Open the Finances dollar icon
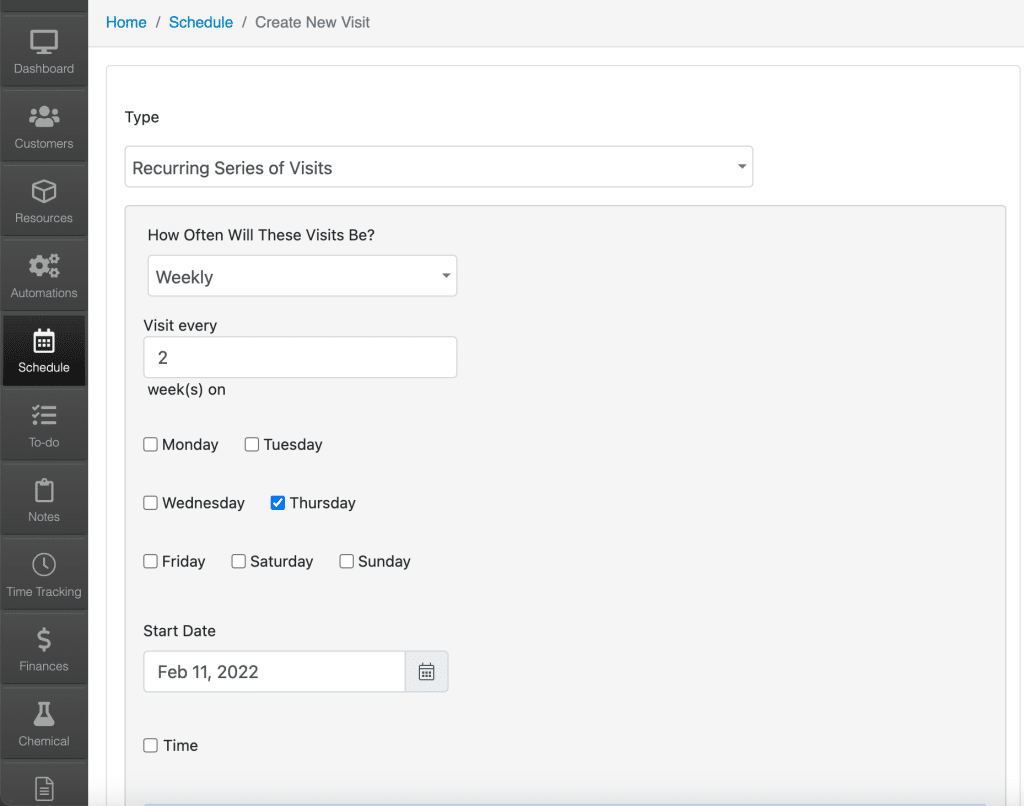The width and height of the screenshot is (1024, 806). click(x=44, y=639)
